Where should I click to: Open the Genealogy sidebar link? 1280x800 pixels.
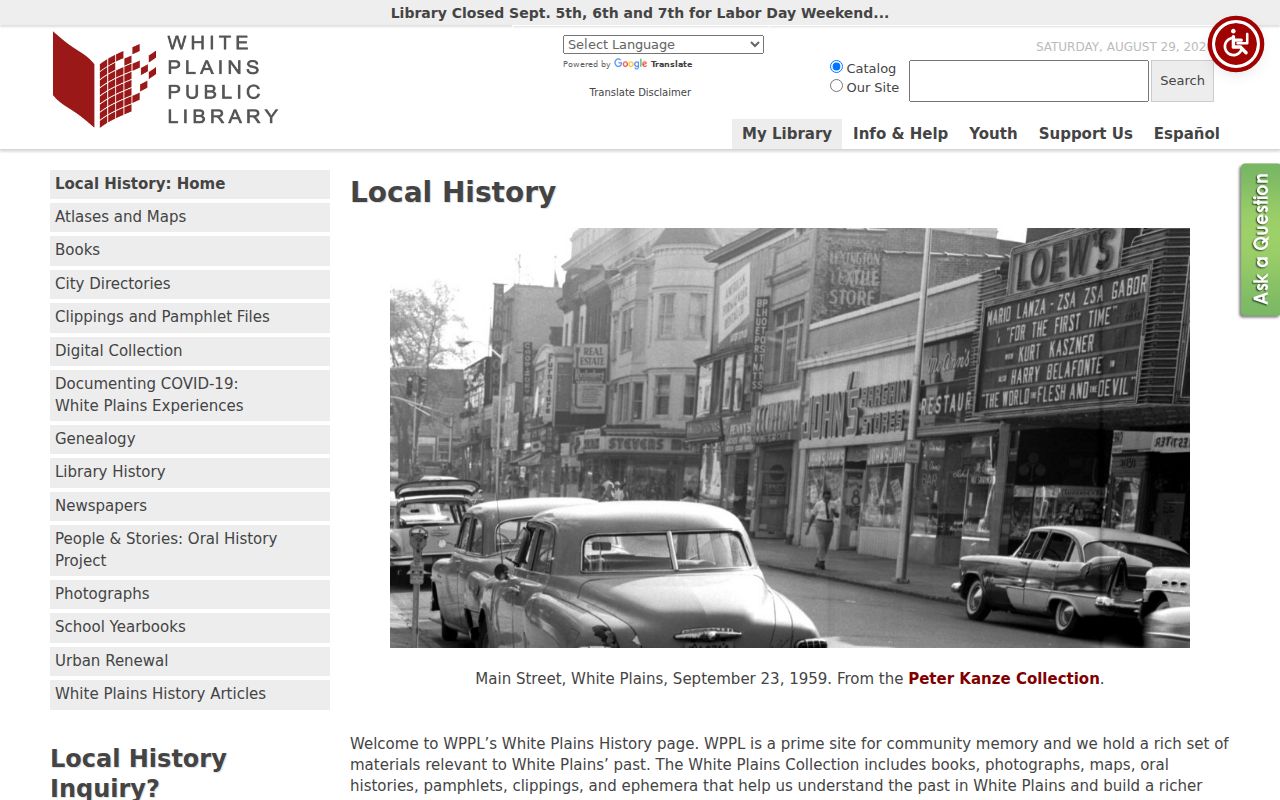(x=190, y=439)
